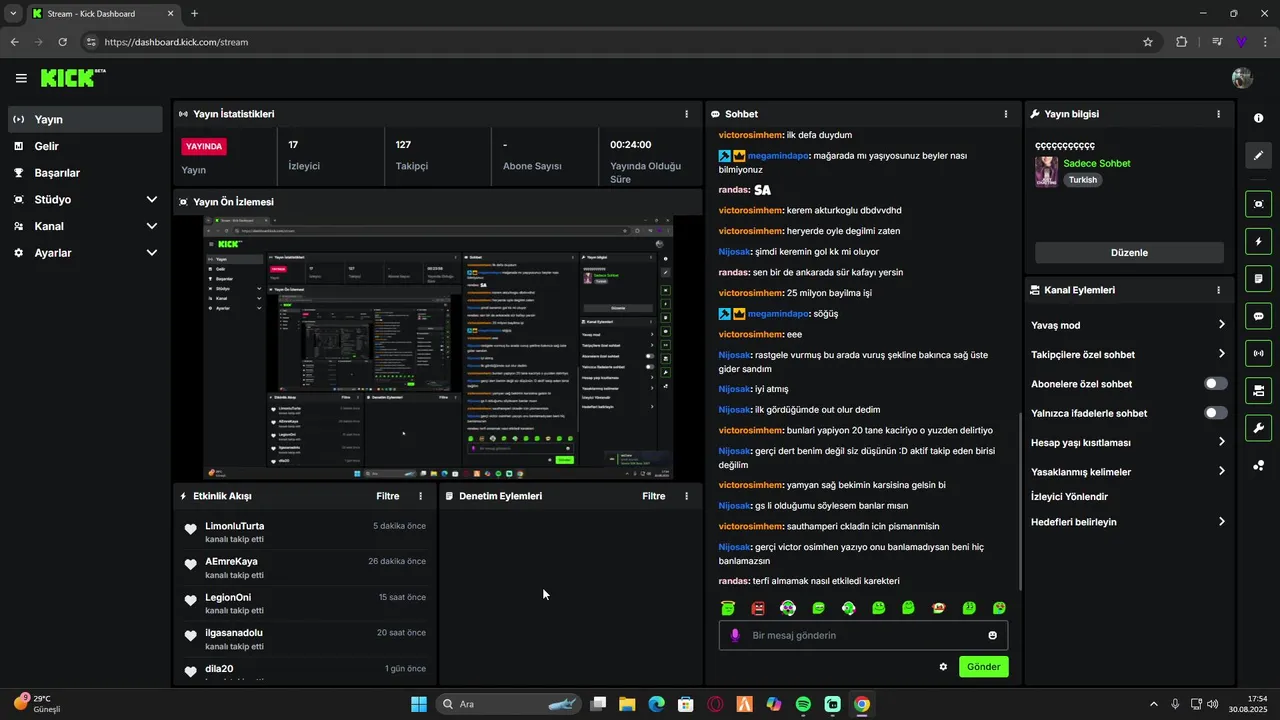1280x720 pixels.
Task: Click İzleyici Yönlendir option
Action: pos(1069,496)
